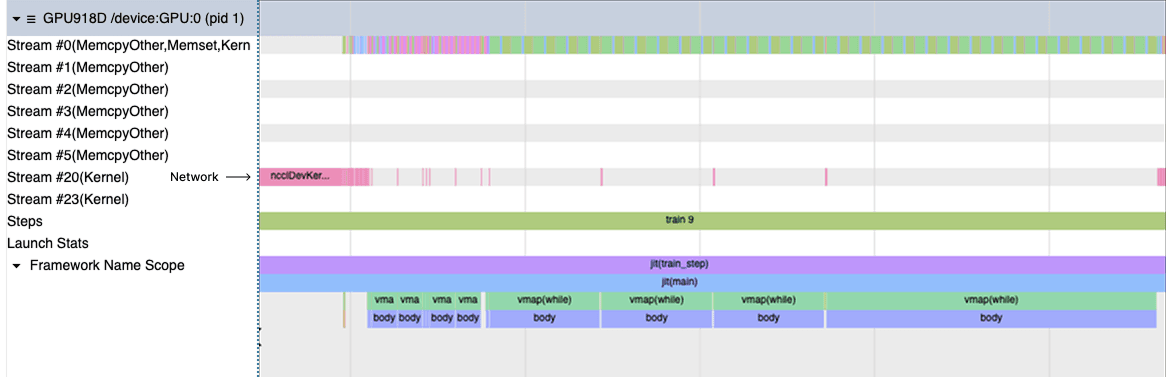Select the jit(main) scope bar
This screenshot has width=1166, height=377.
[712, 282]
